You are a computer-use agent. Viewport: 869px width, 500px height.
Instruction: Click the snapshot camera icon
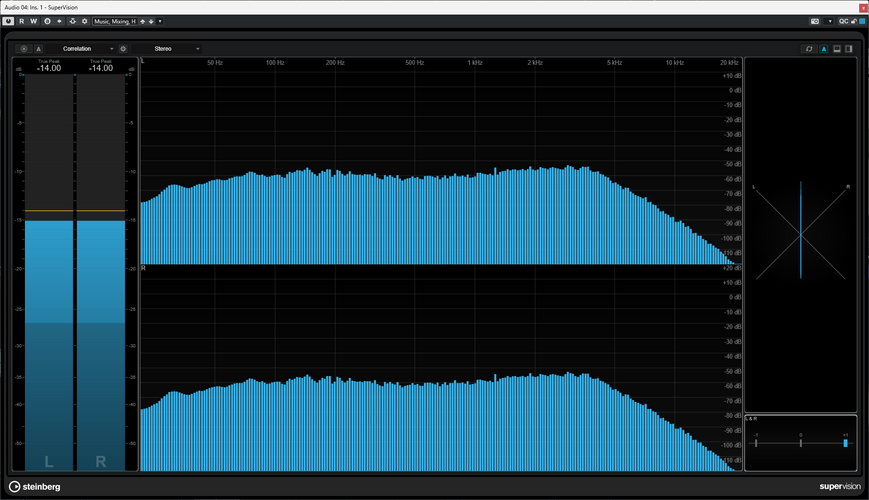coord(815,21)
